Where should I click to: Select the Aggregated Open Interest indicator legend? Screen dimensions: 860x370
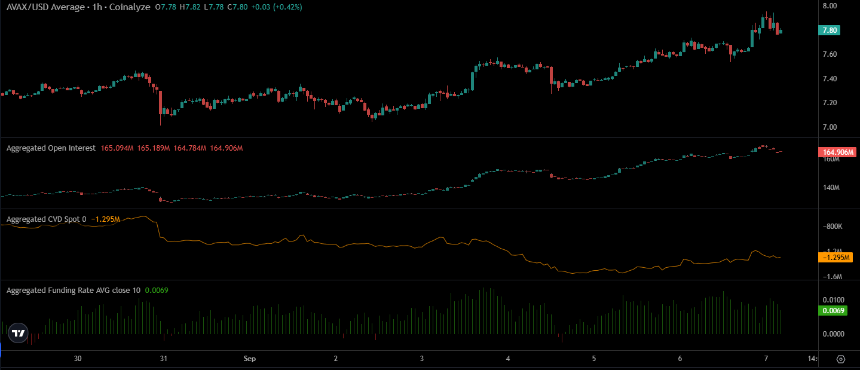(51, 149)
